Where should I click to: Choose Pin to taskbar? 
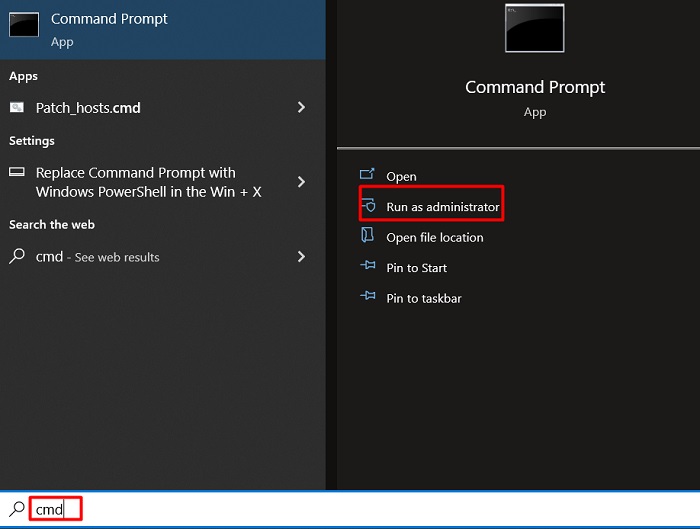pos(424,298)
